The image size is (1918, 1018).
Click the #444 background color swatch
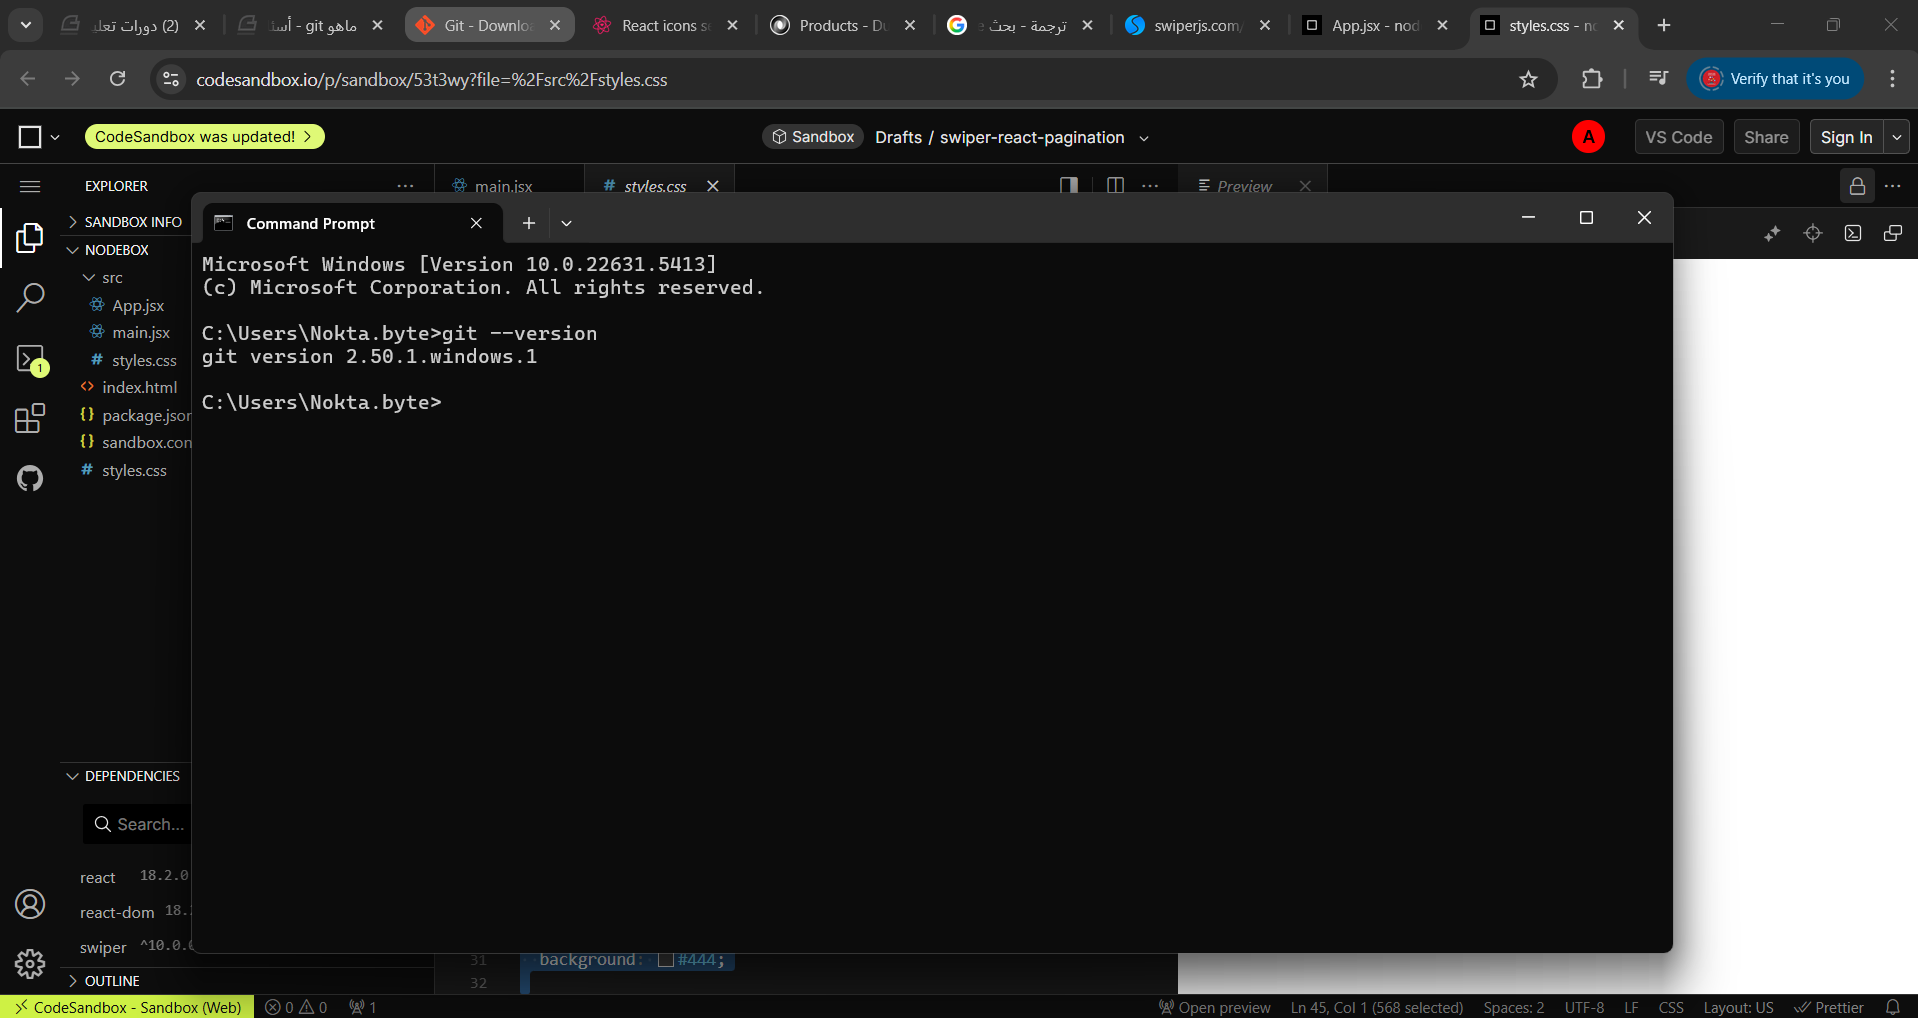click(666, 960)
